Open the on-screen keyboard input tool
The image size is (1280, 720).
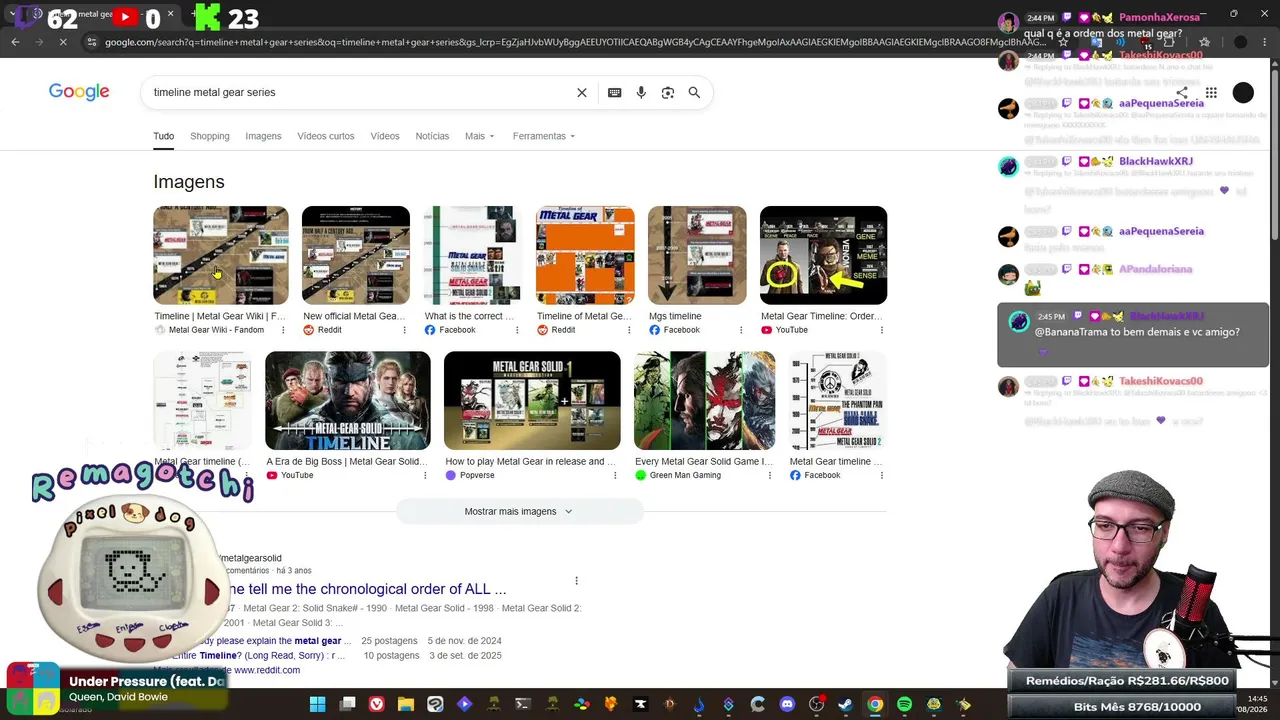tap(614, 92)
